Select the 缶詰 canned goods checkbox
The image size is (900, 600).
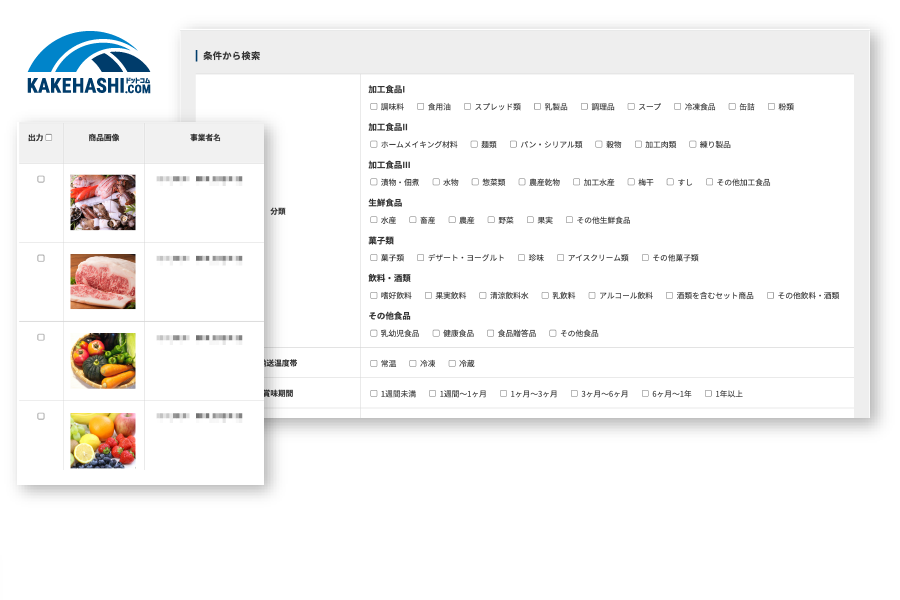731,106
